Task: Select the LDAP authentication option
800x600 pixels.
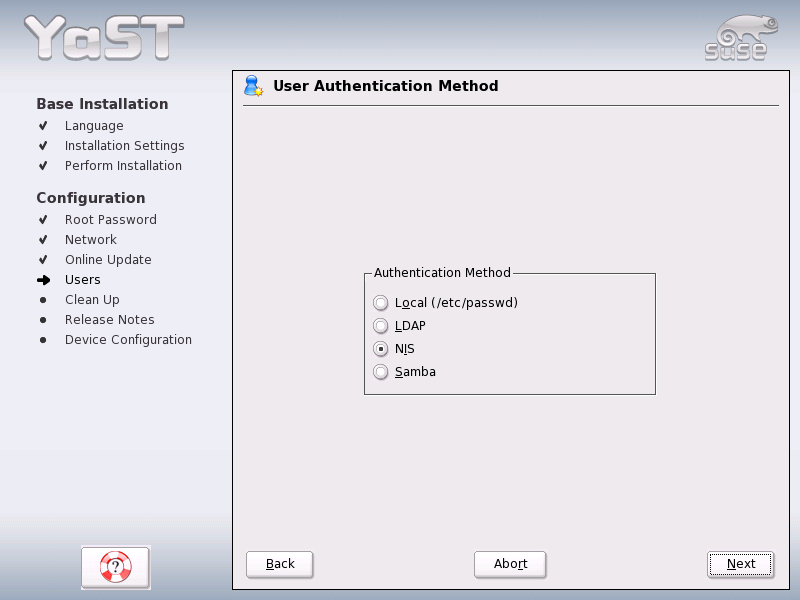Action: pos(399,326)
